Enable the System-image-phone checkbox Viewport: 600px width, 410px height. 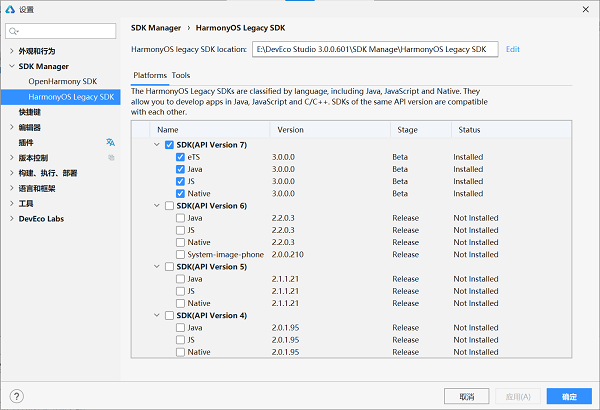tap(180, 255)
